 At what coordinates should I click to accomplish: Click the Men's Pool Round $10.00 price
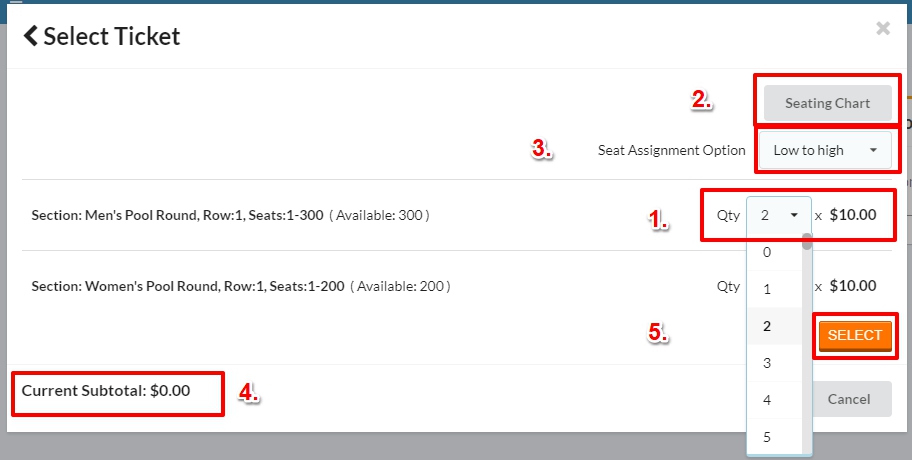(x=853, y=214)
